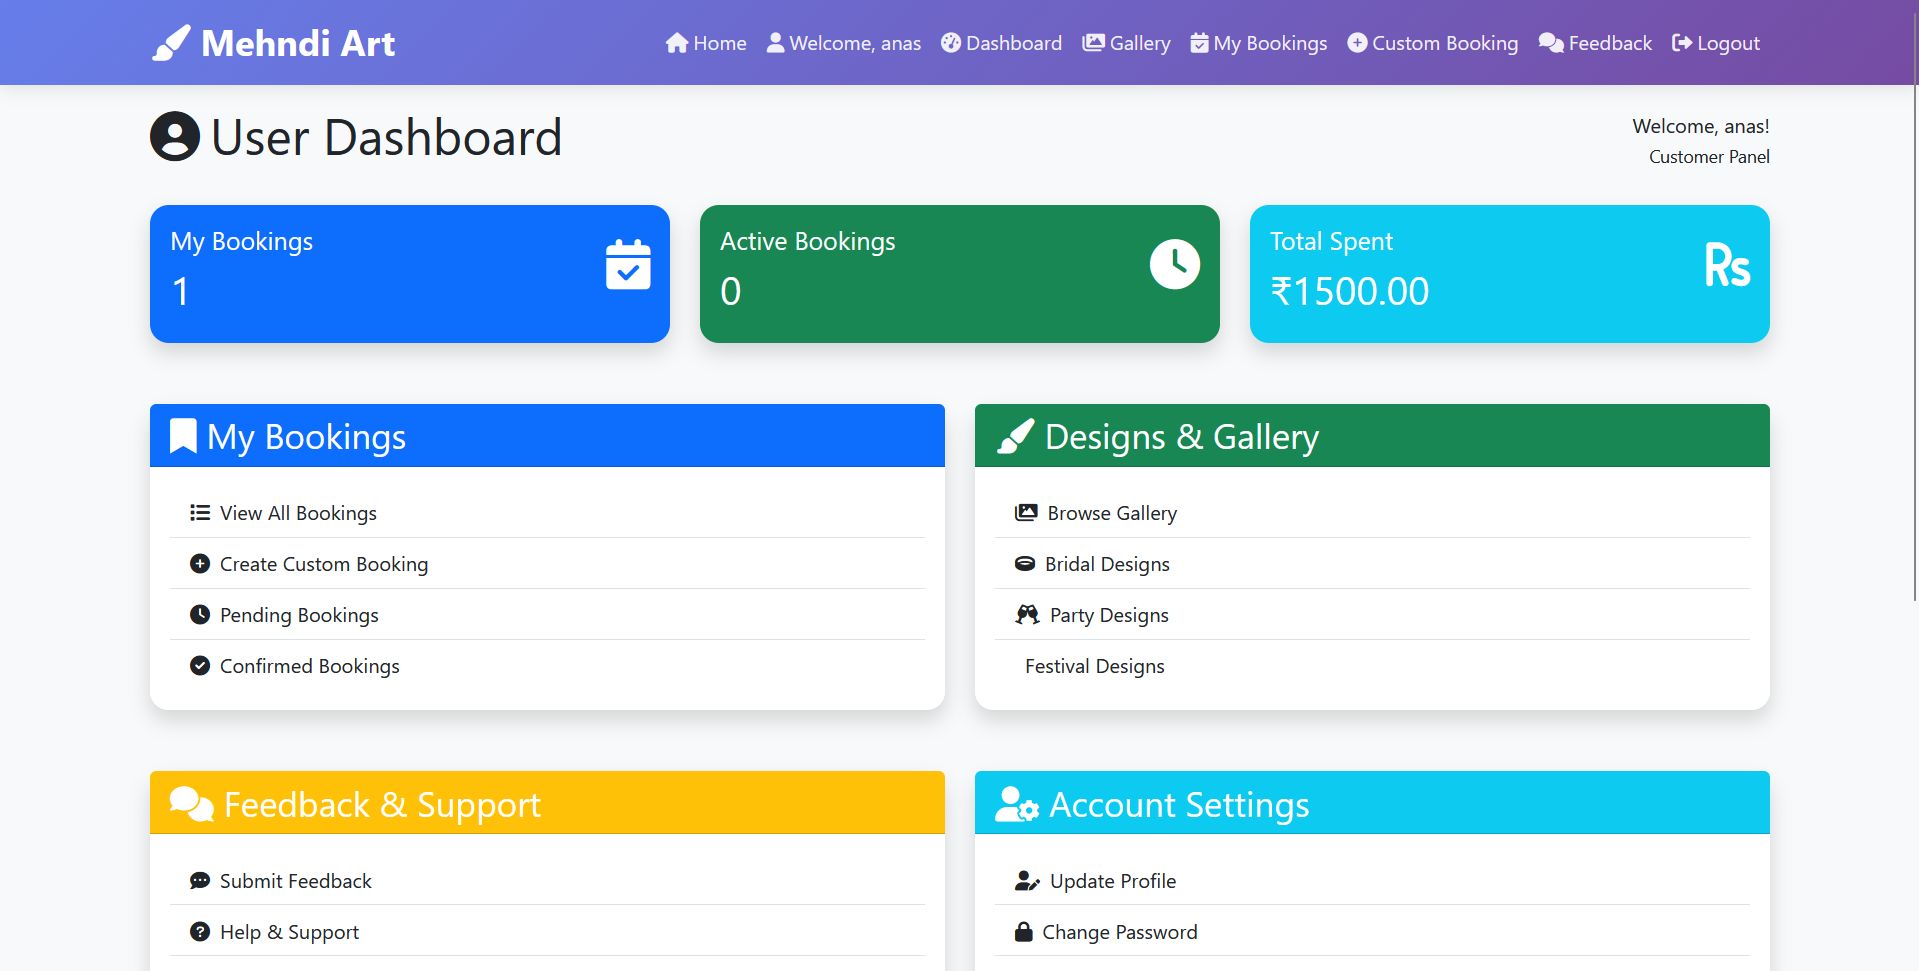Click the user-gear icon in Account Settings header

(1015, 803)
